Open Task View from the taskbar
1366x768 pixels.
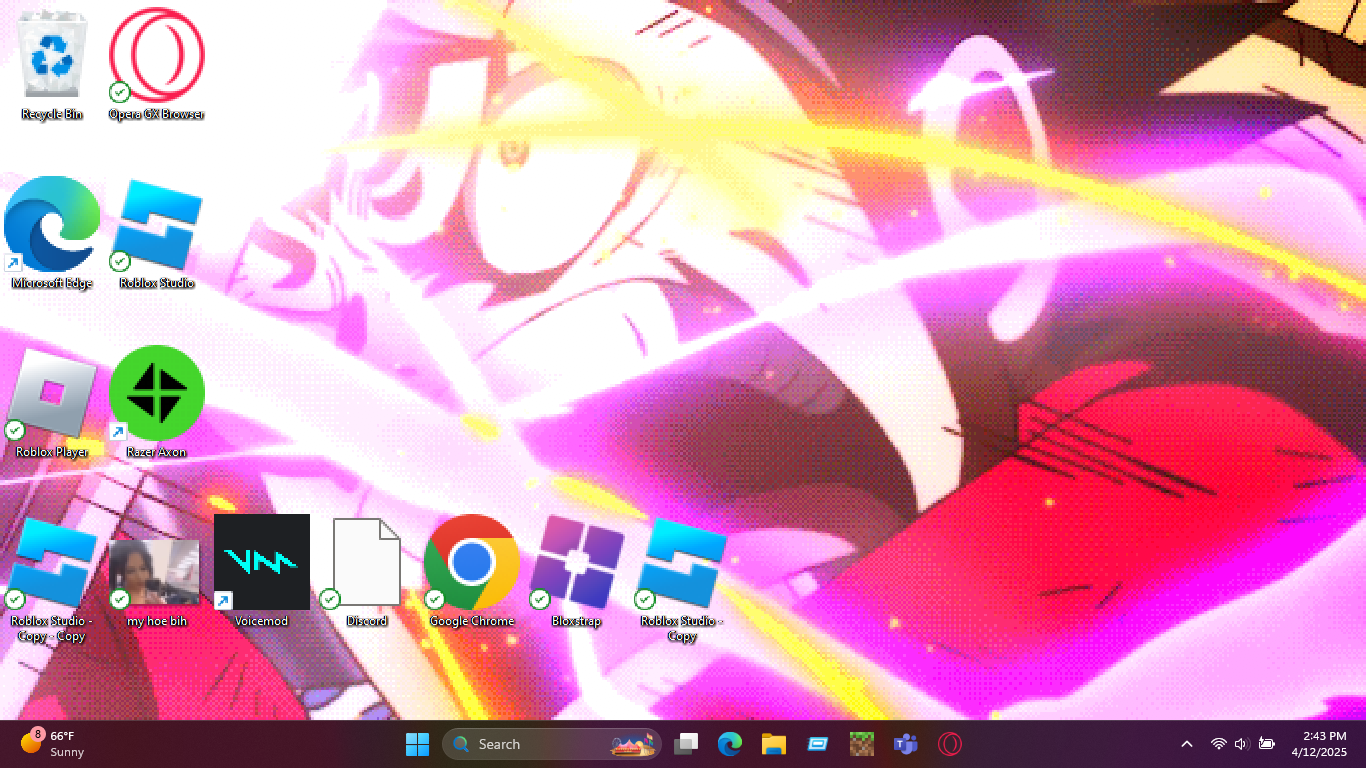click(x=686, y=744)
